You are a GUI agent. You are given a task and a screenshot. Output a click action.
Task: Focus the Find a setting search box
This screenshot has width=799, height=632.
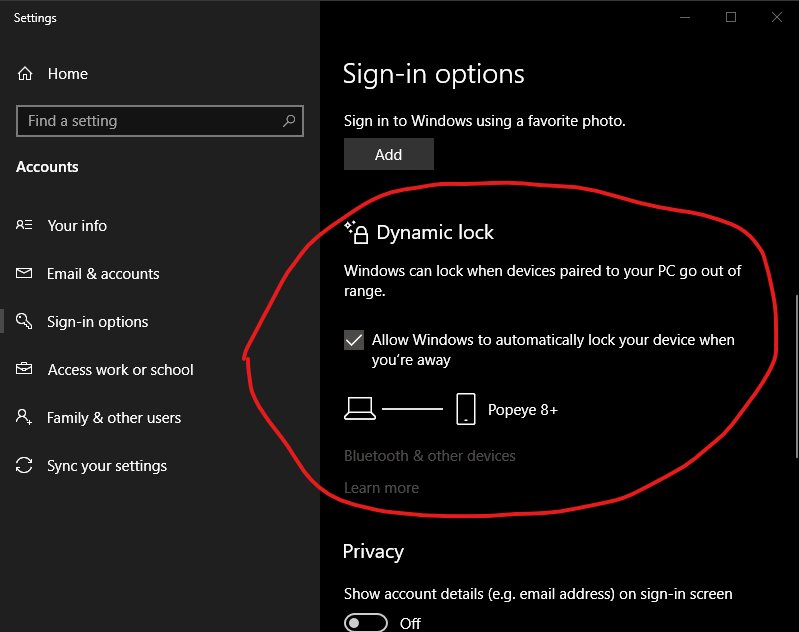(160, 121)
